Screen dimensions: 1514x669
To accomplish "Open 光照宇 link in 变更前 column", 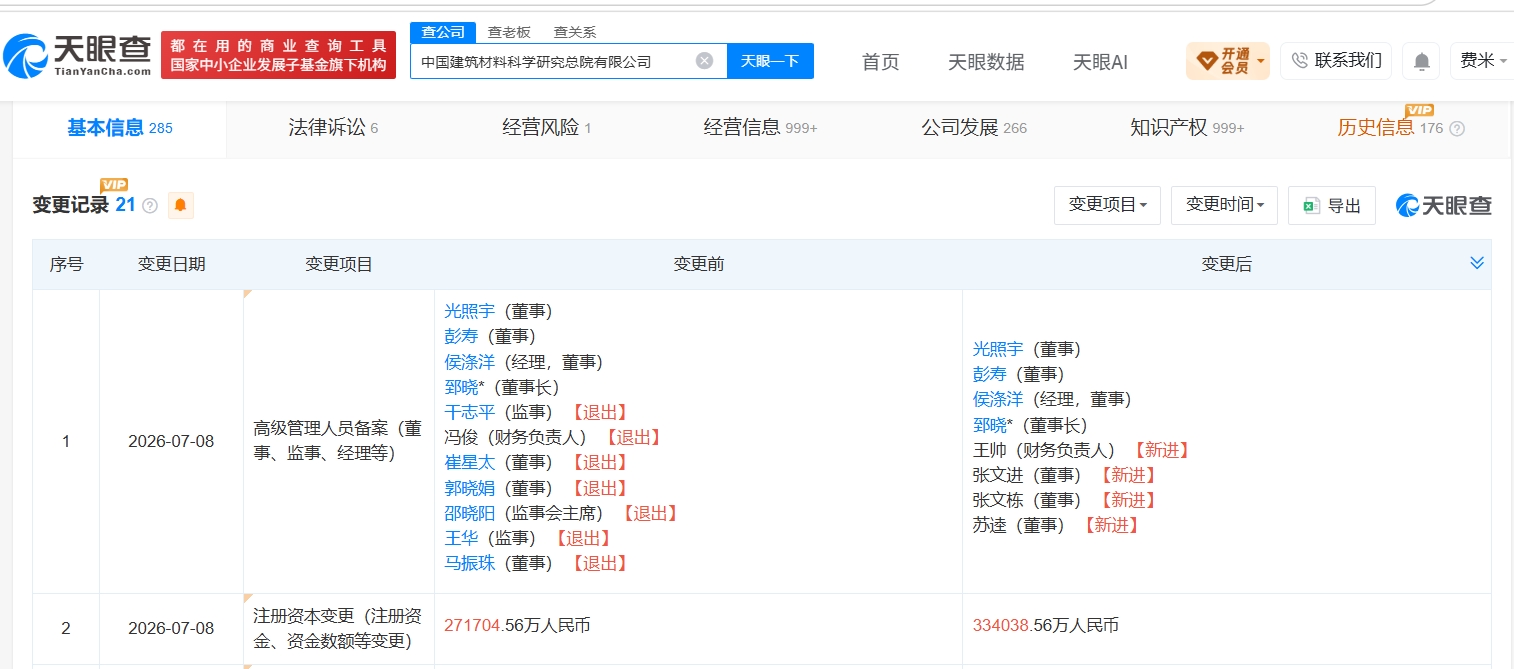I will (470, 312).
